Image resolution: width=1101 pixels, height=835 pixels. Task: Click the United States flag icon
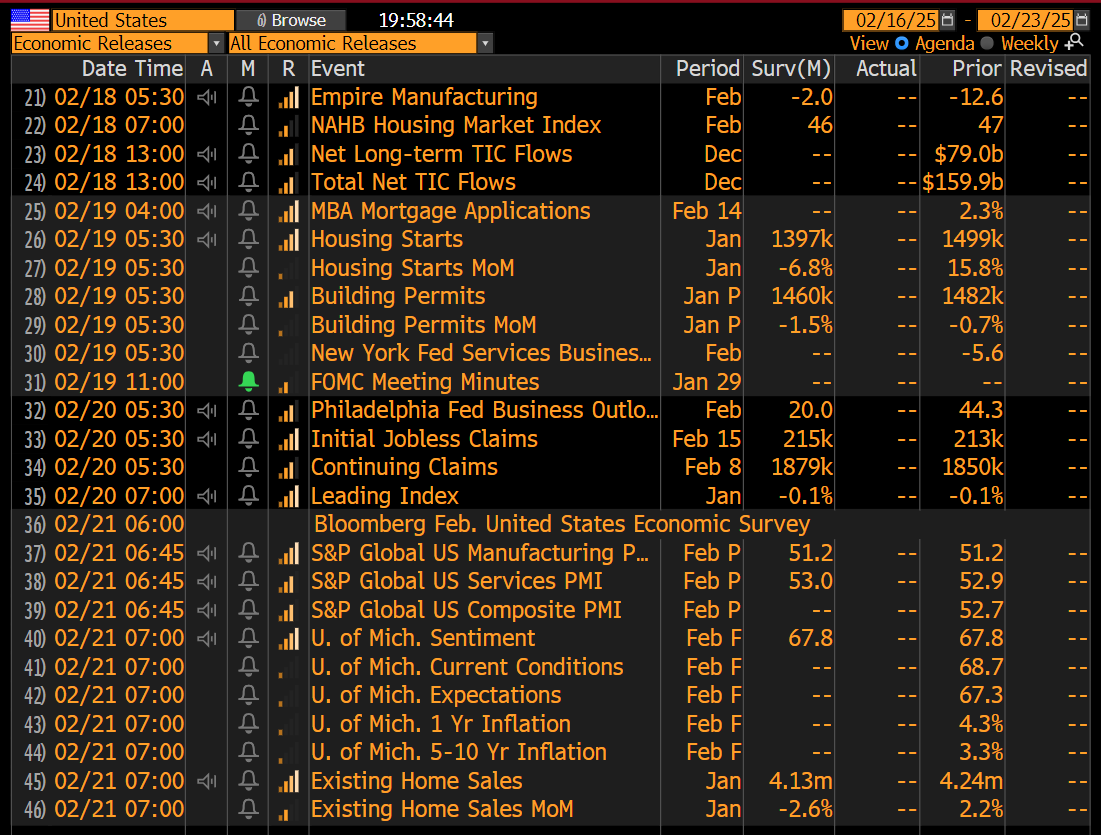pyautogui.click(x=30, y=20)
